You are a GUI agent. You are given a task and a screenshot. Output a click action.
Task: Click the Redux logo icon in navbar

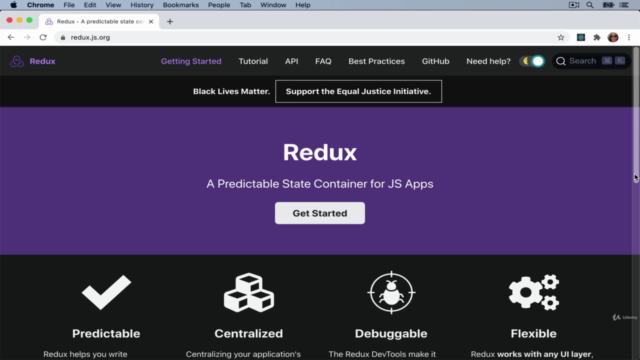(x=17, y=61)
